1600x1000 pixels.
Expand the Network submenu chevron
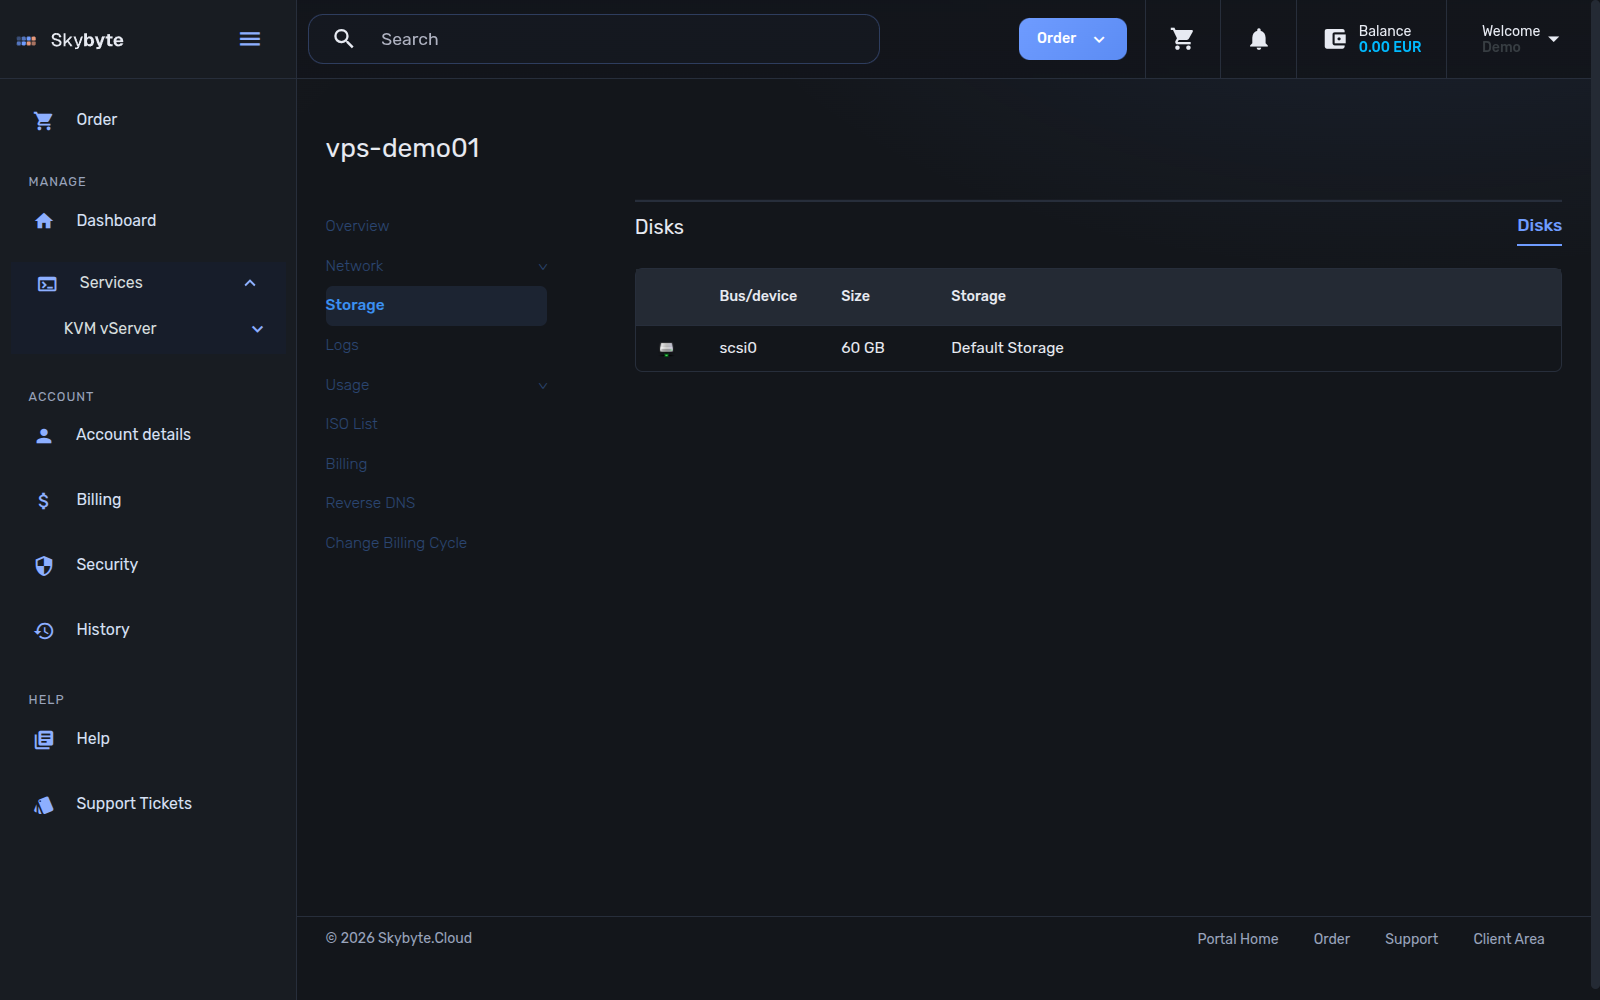[543, 266]
